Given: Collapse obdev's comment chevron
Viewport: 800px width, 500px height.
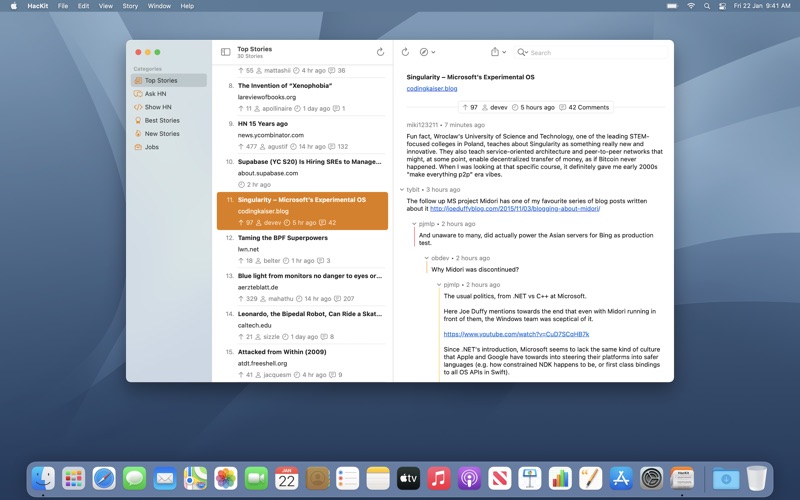Looking at the screenshot, I should pyautogui.click(x=426, y=258).
